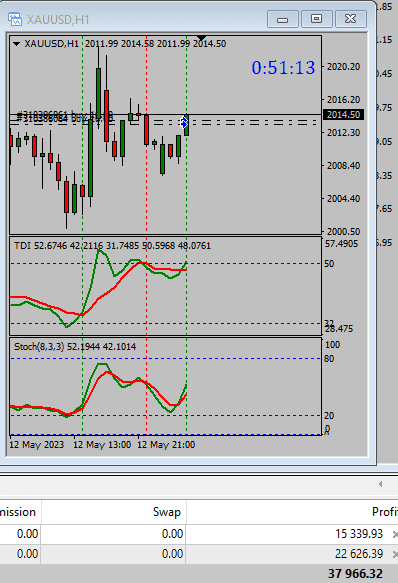This screenshot has height=583, width=398.
Task: Close the order with 15 339.93 profit
Action: pyautogui.click(x=395, y=534)
